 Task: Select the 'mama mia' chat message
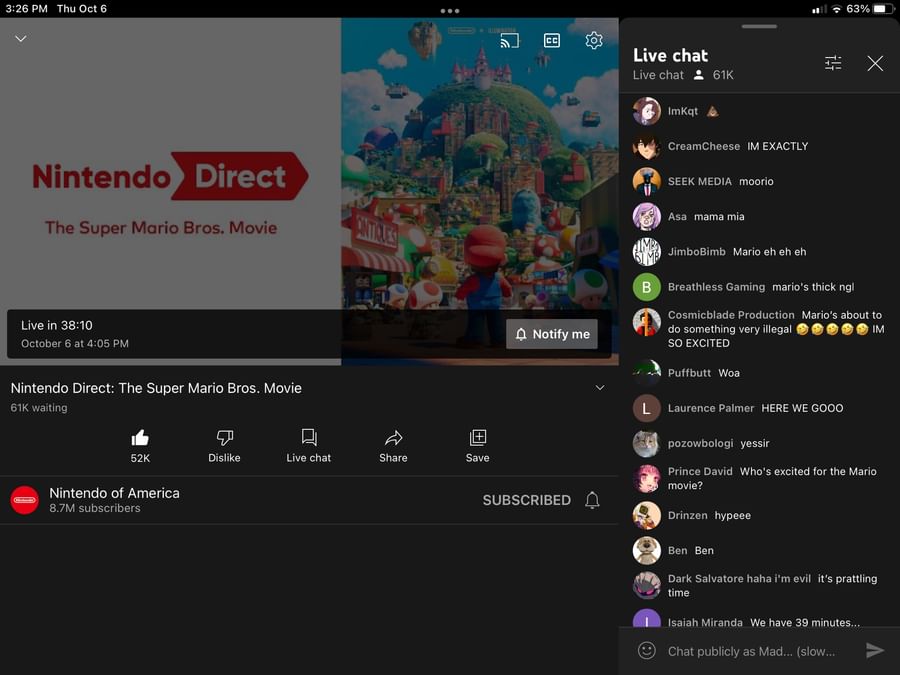coord(719,216)
